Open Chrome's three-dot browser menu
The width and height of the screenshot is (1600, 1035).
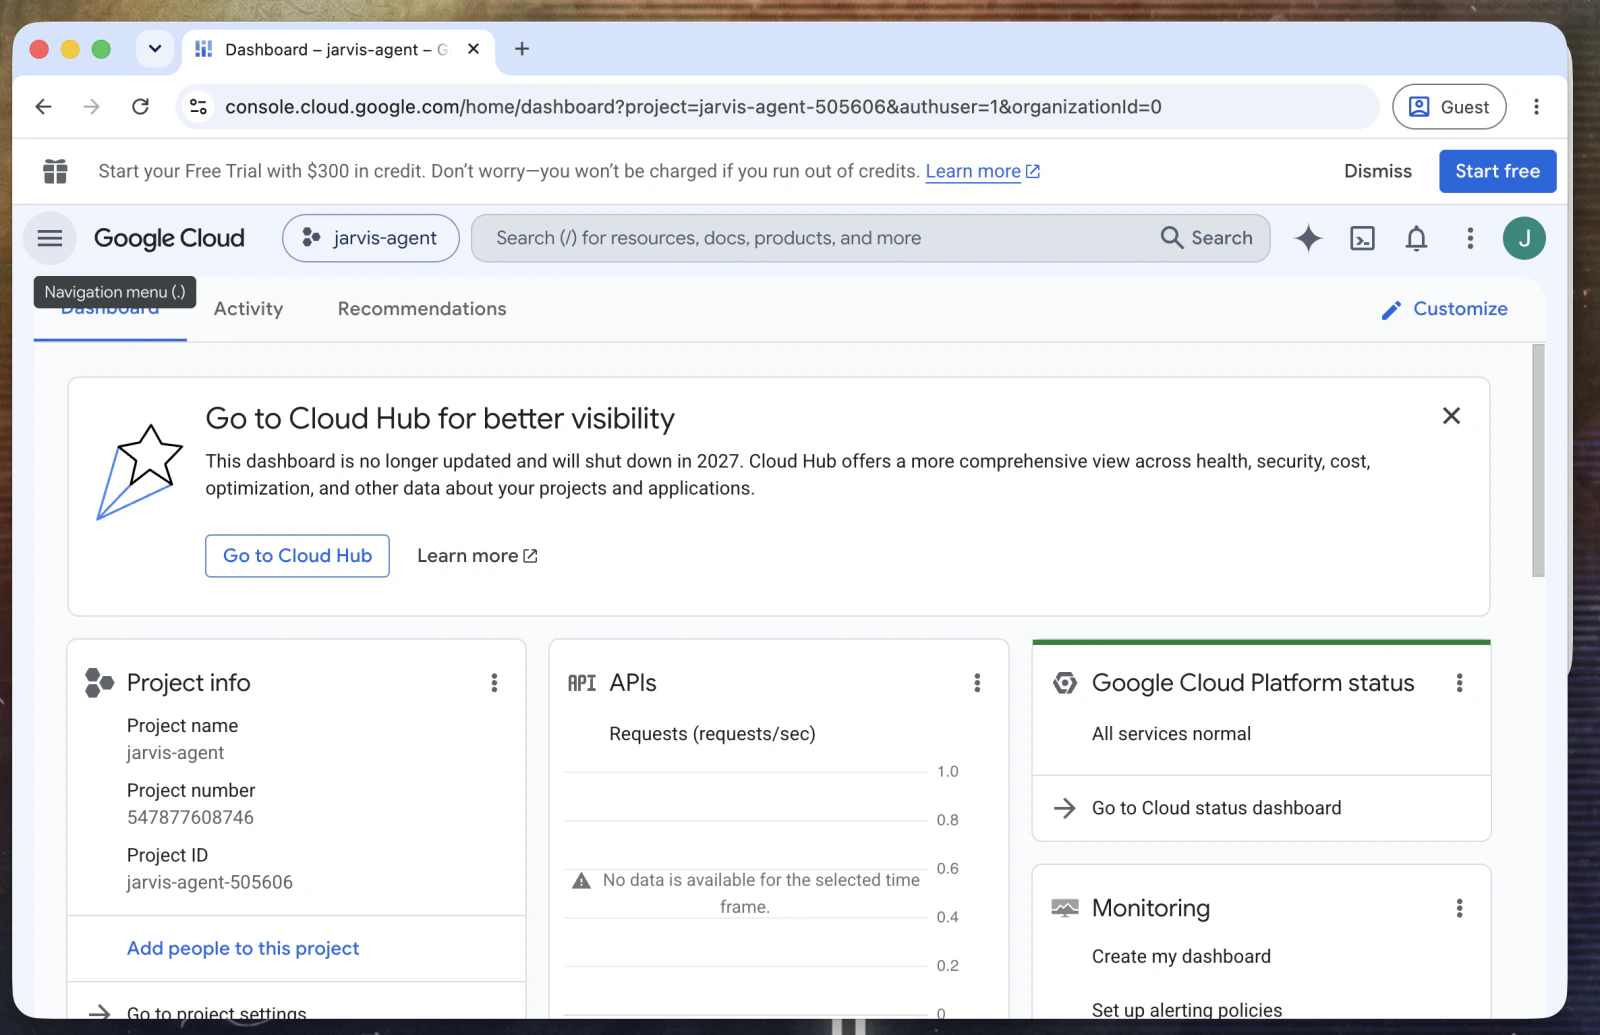[x=1537, y=107]
